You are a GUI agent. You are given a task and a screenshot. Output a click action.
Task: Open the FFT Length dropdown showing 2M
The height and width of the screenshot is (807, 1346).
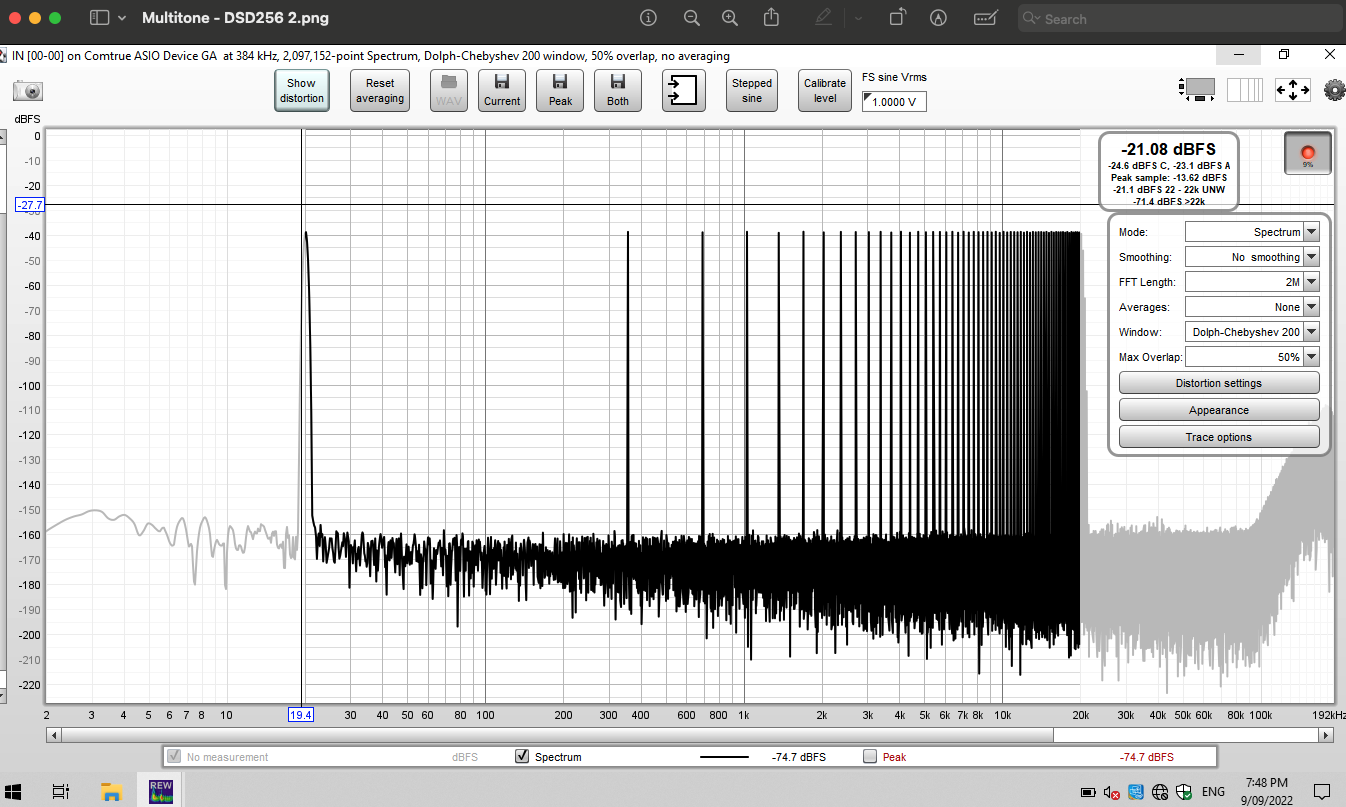(x=1252, y=282)
